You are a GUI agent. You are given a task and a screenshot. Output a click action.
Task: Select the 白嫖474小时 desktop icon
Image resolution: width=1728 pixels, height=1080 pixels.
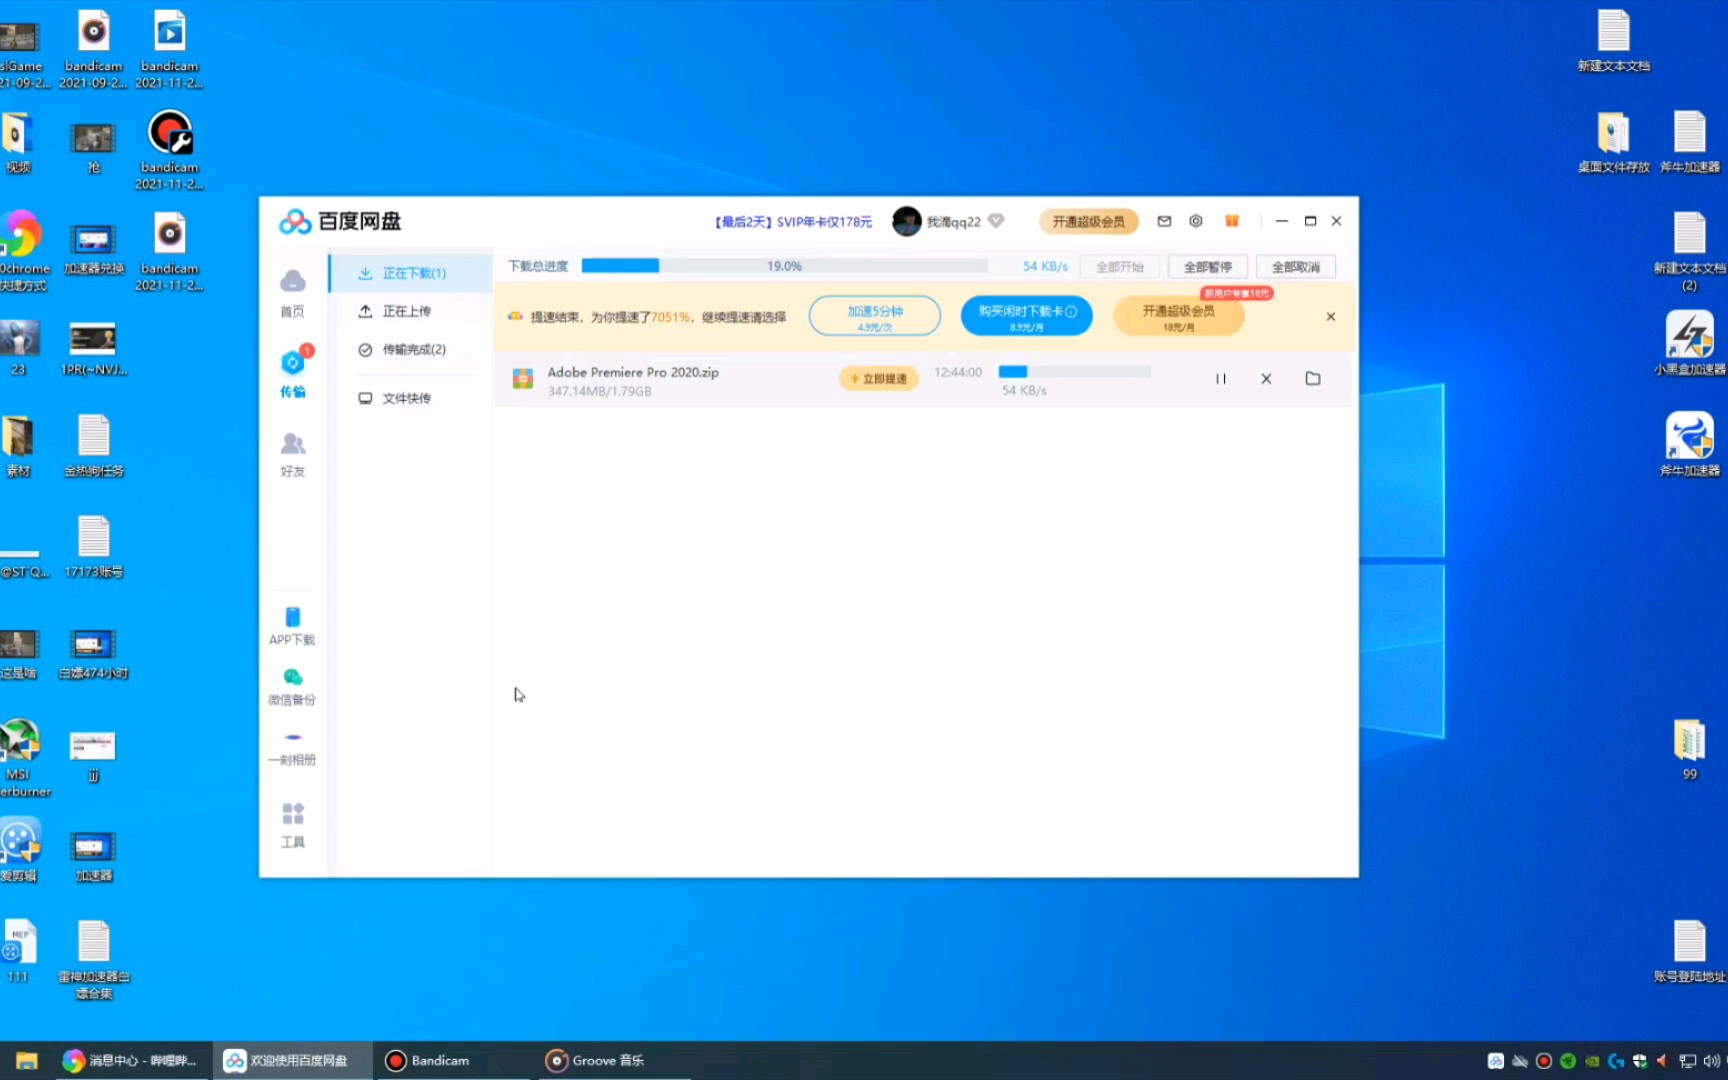tap(93, 653)
